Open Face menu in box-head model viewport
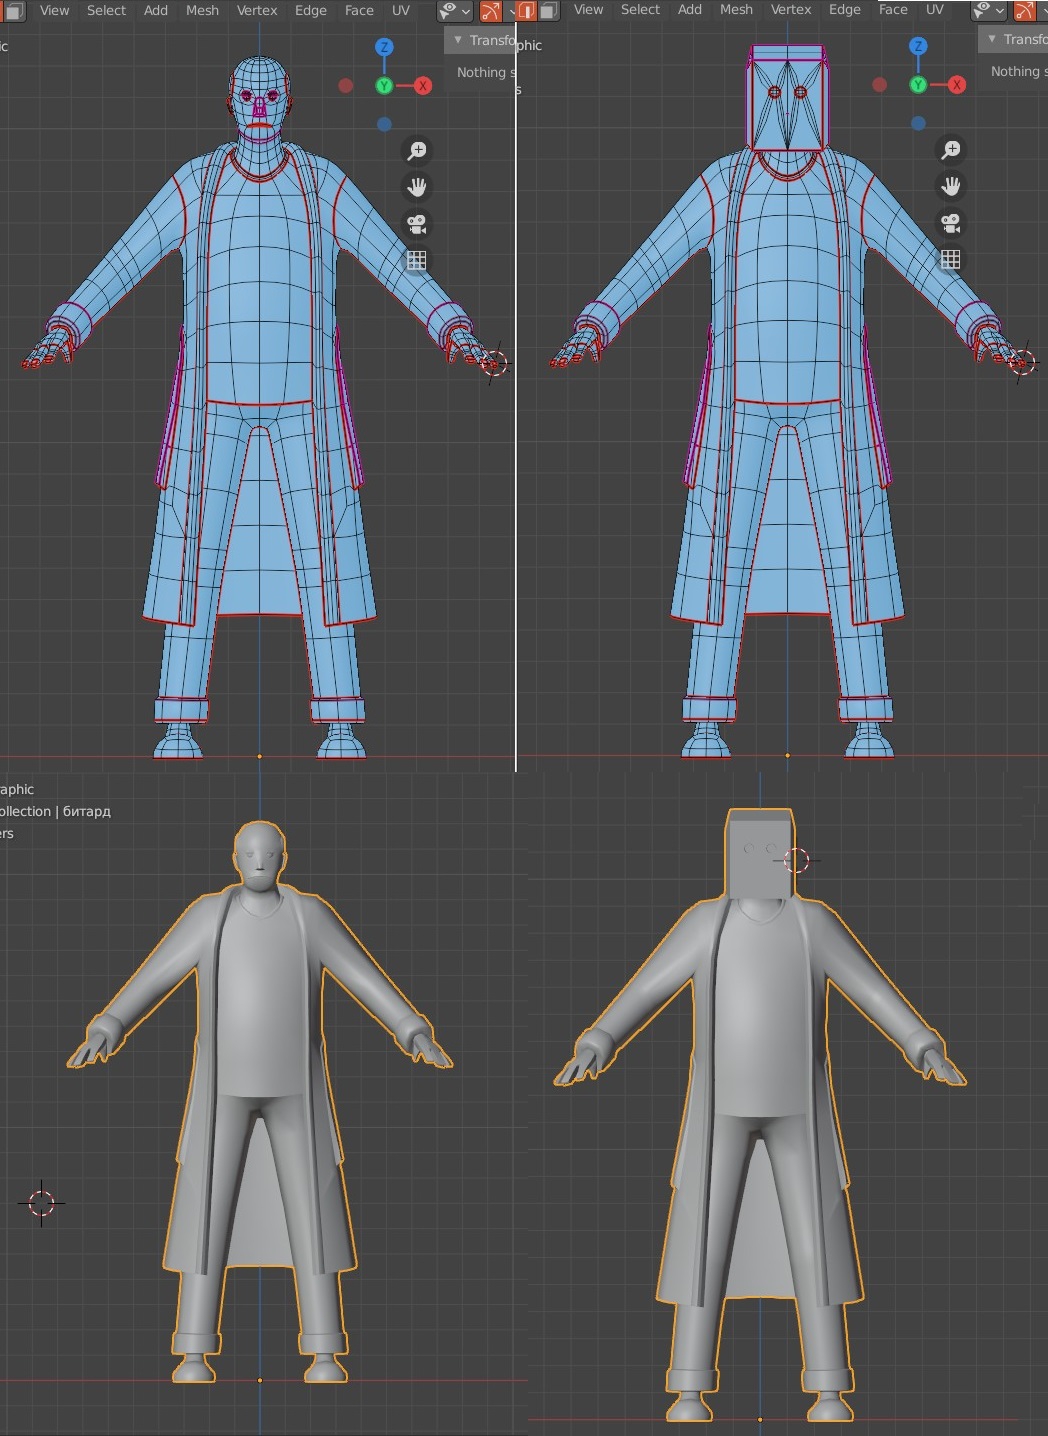 (x=893, y=9)
